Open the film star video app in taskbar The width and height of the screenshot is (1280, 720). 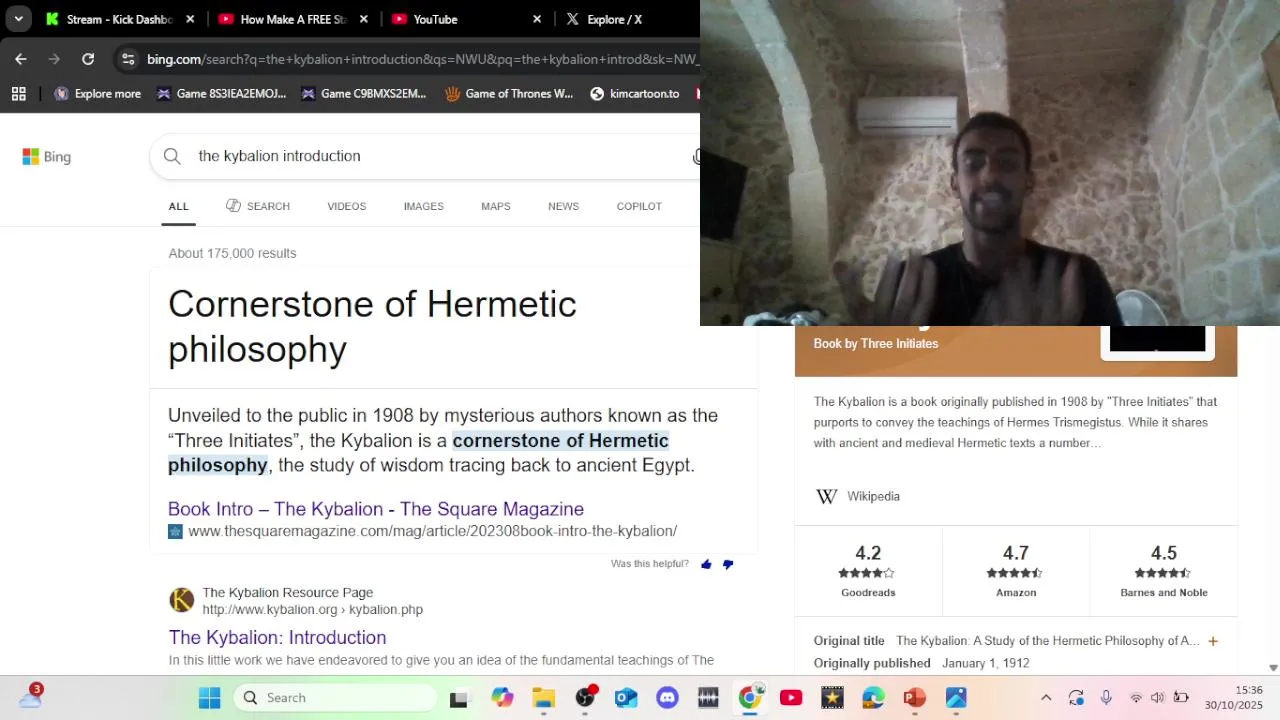click(x=832, y=698)
